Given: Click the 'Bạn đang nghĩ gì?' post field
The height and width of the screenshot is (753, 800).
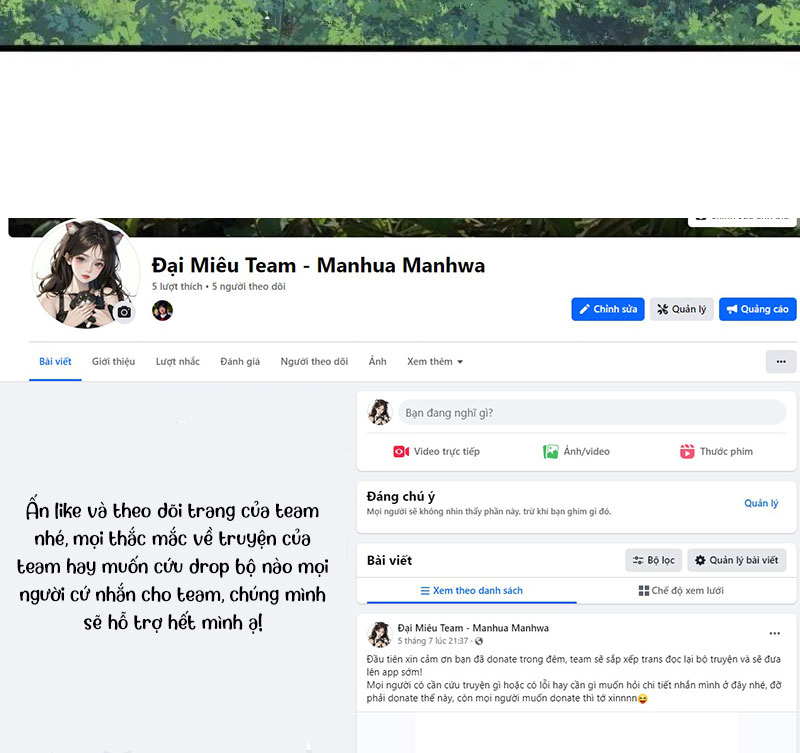Looking at the screenshot, I should tap(591, 412).
